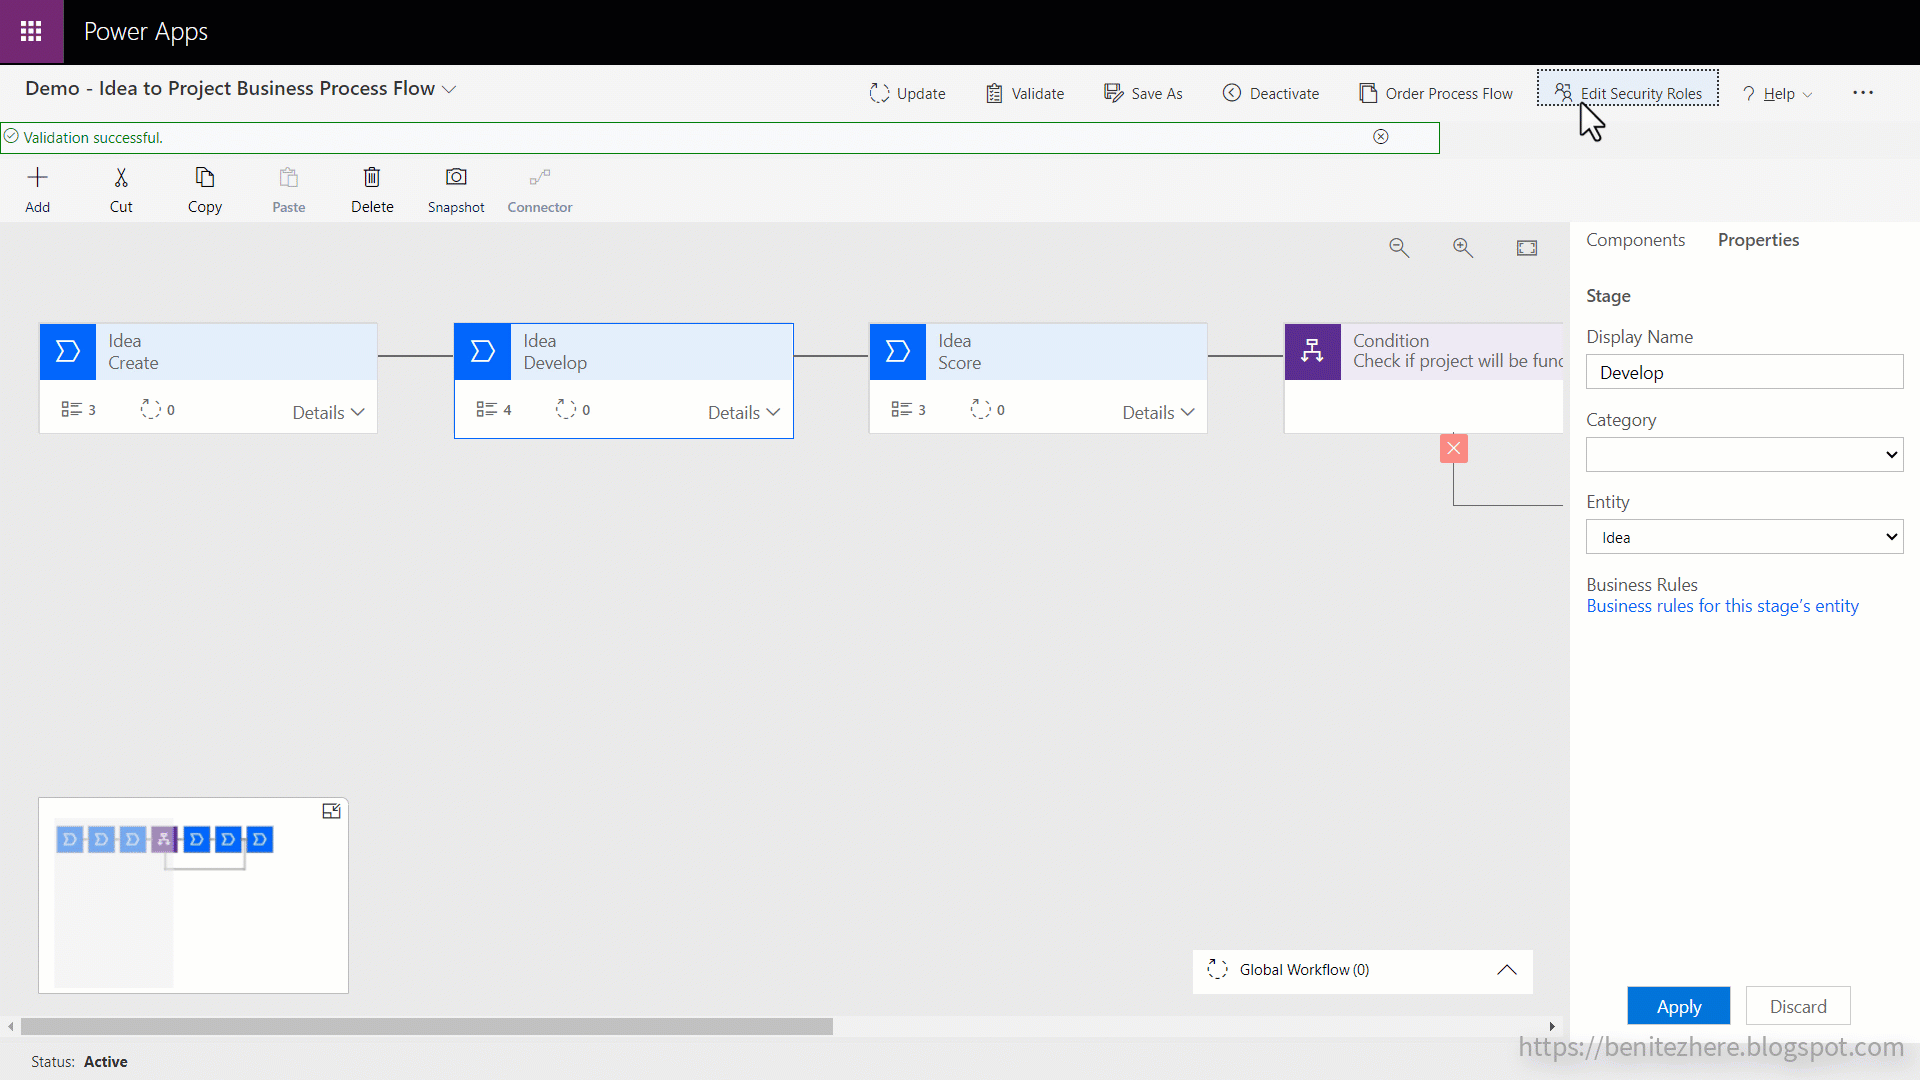
Task: Click steps count icon in Idea Develop
Action: pyautogui.click(x=487, y=410)
